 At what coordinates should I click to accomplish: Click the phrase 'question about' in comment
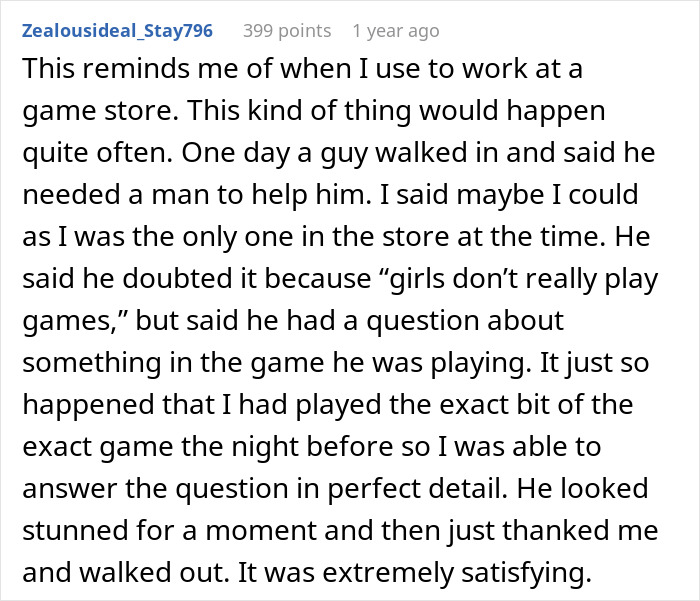click(x=465, y=321)
